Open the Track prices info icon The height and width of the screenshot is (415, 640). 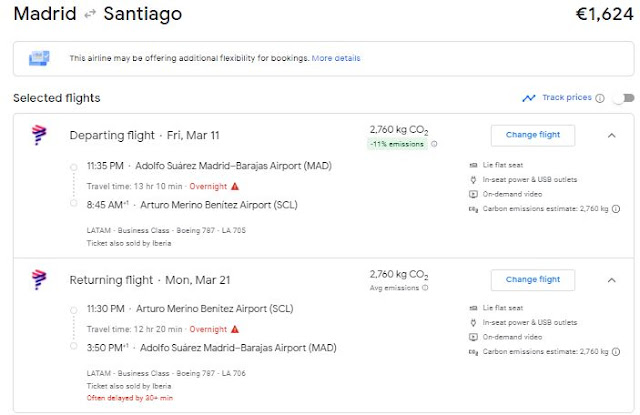[600, 98]
